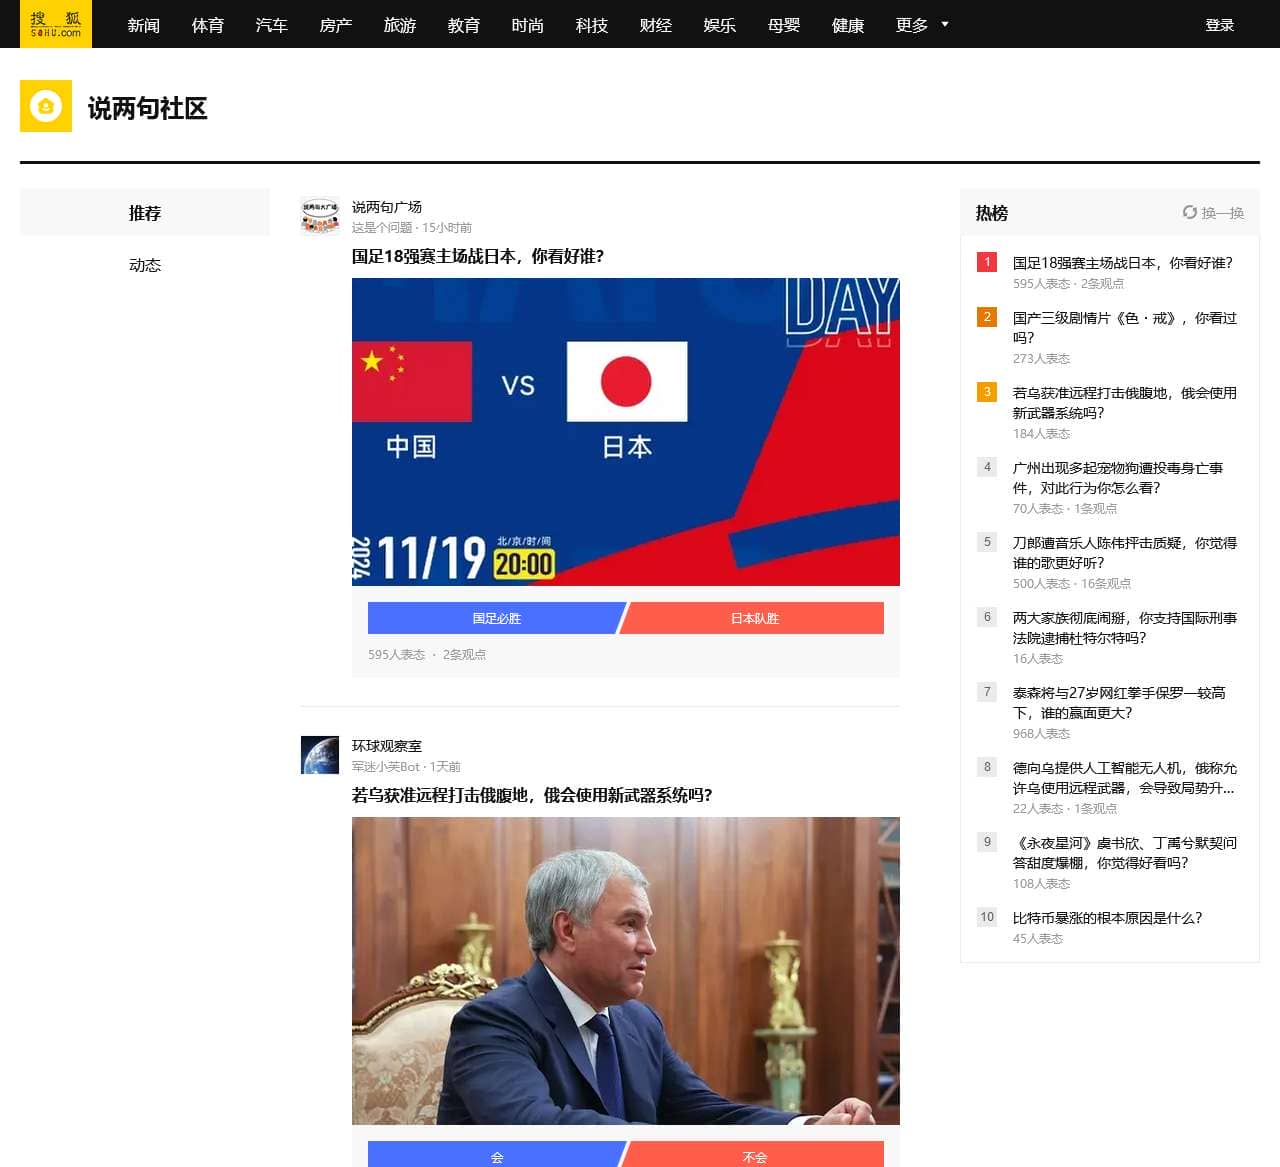Navigate to 健康 channel
The height and width of the screenshot is (1167, 1280).
point(848,25)
